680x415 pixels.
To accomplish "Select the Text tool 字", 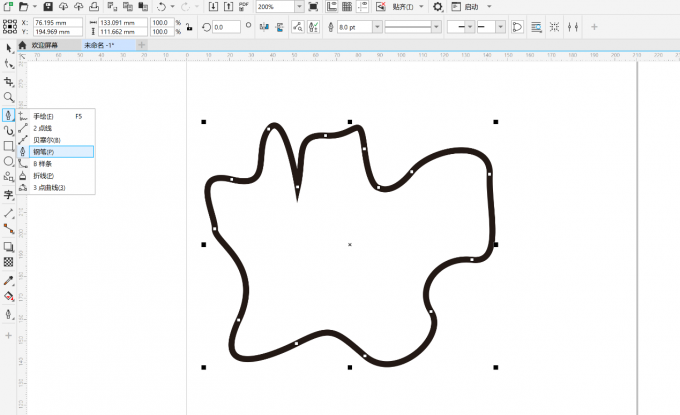I will (x=9, y=195).
